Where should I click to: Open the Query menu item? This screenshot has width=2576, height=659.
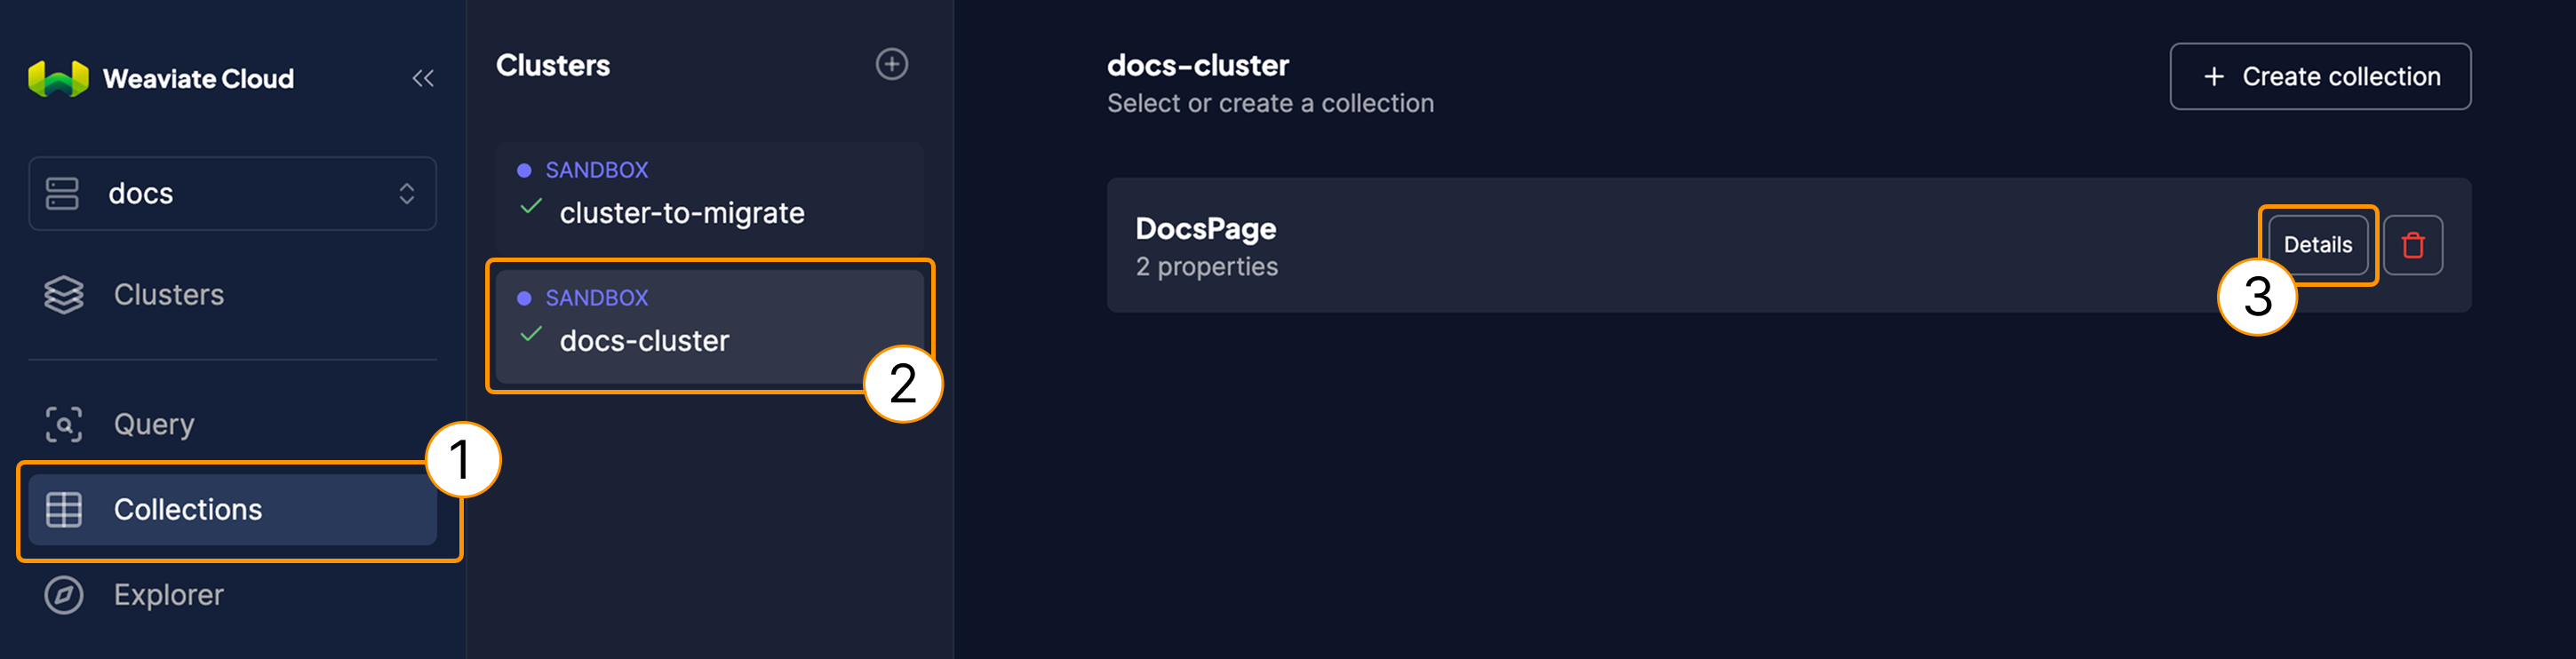pos(232,424)
